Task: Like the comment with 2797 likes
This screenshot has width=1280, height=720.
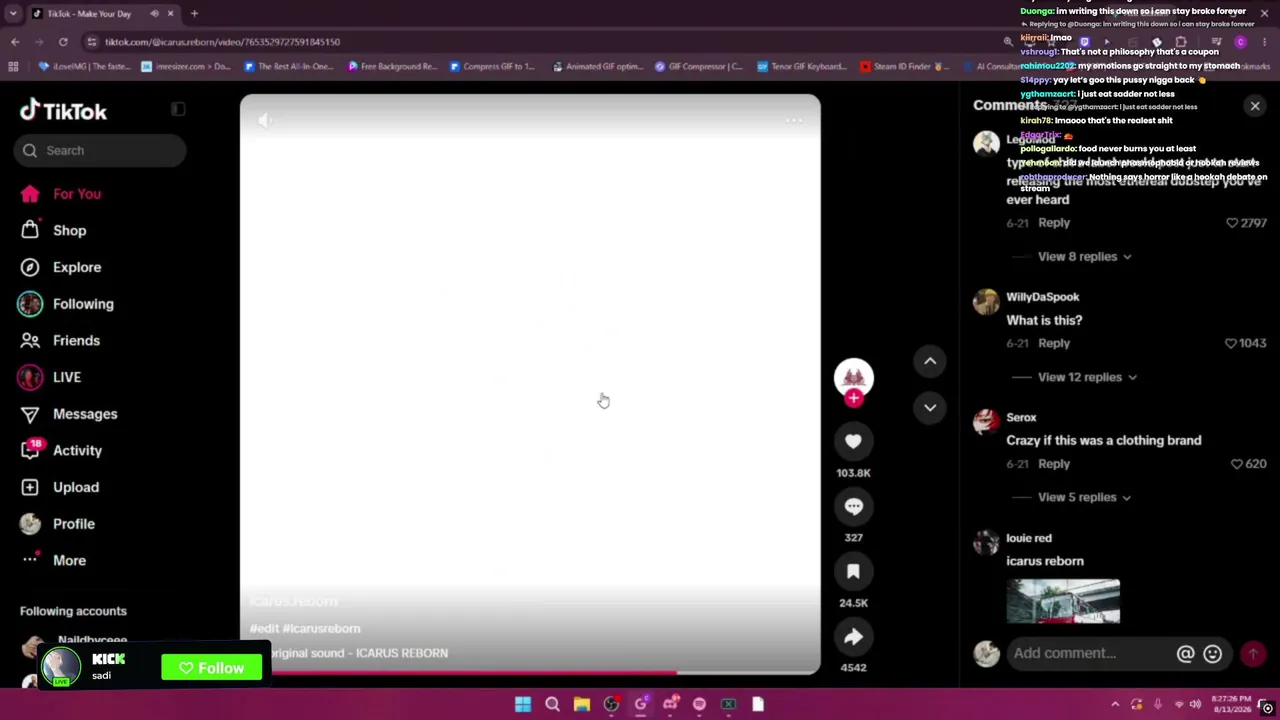Action: click(1232, 223)
